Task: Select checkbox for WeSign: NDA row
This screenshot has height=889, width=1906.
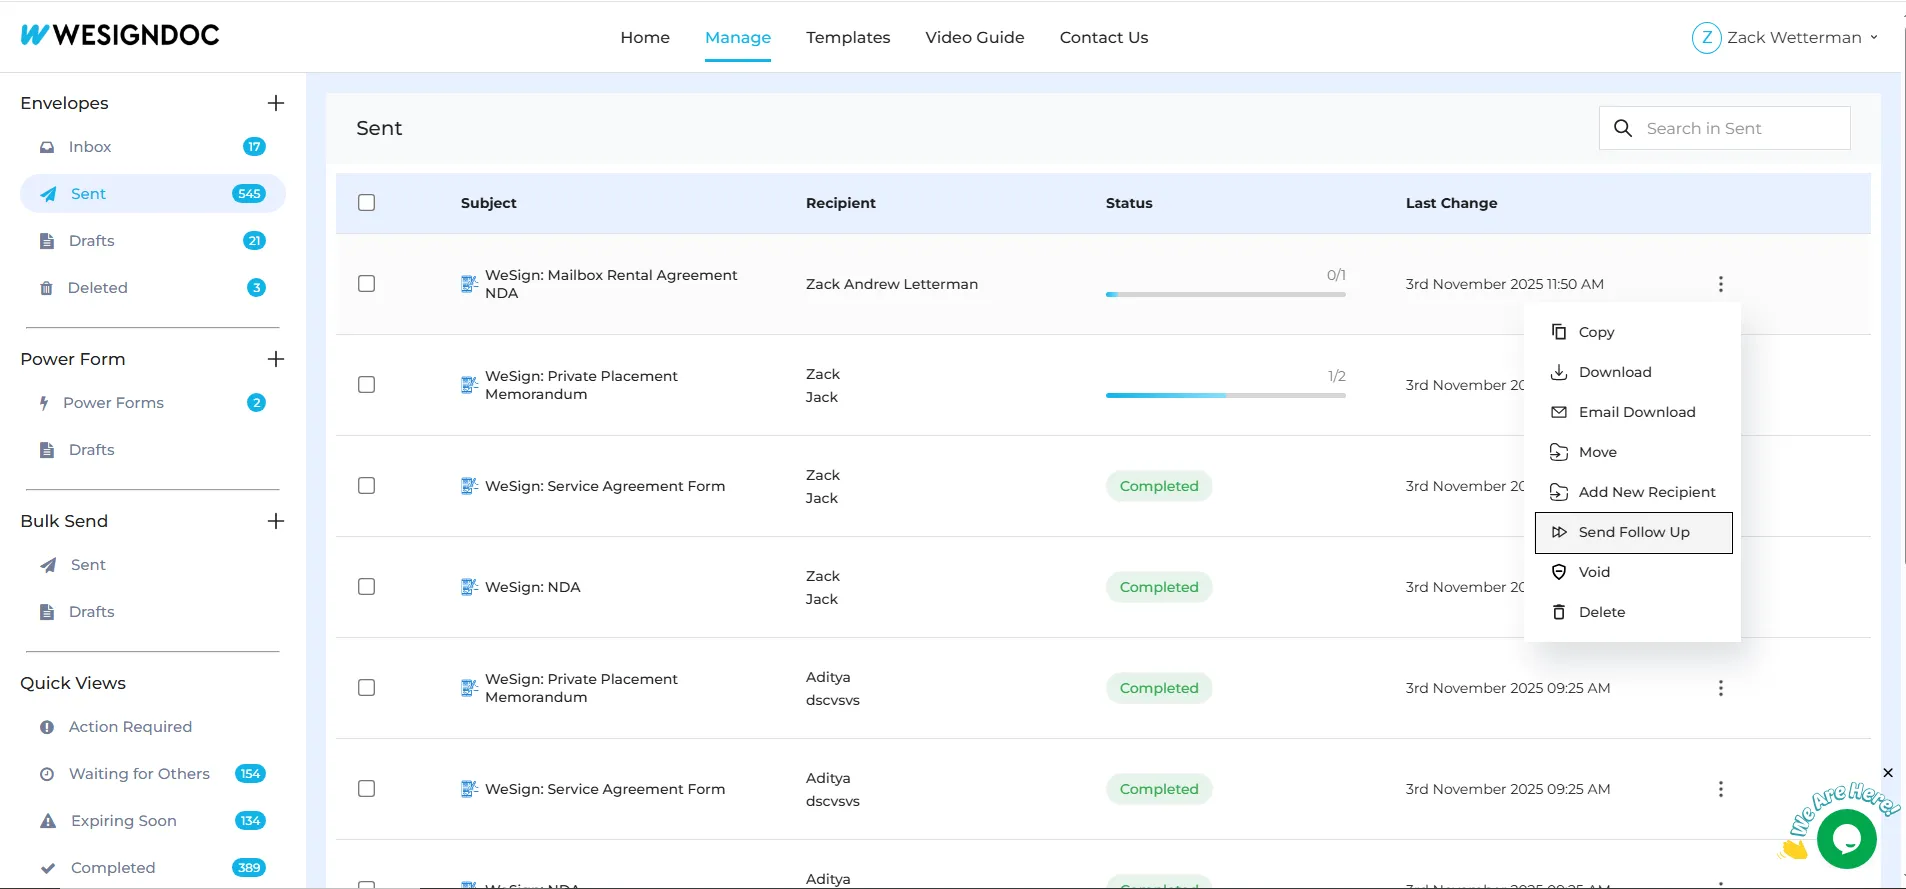Action: pyautogui.click(x=367, y=587)
